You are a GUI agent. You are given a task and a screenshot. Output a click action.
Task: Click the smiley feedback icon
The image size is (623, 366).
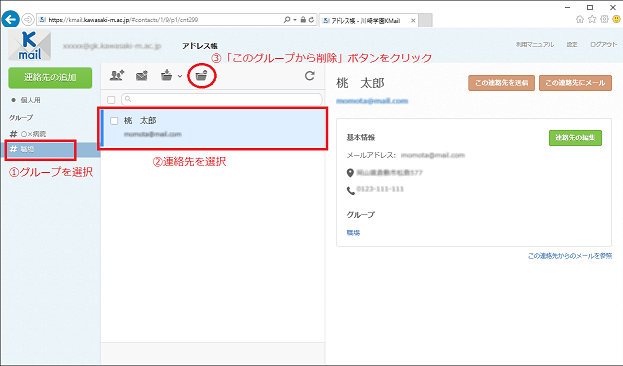point(616,19)
